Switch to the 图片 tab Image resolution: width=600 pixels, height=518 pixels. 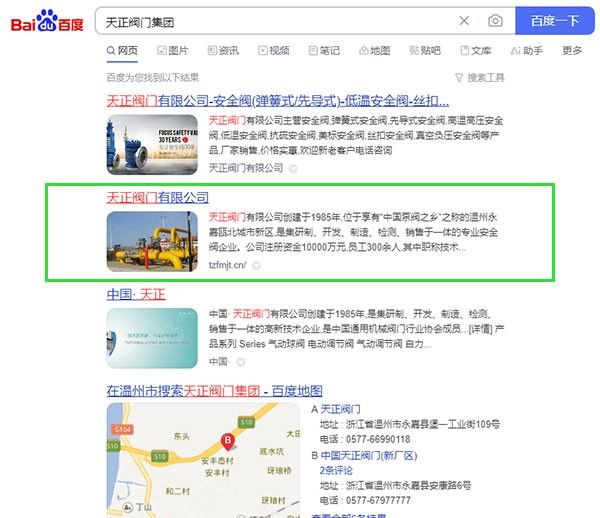[x=173, y=50]
